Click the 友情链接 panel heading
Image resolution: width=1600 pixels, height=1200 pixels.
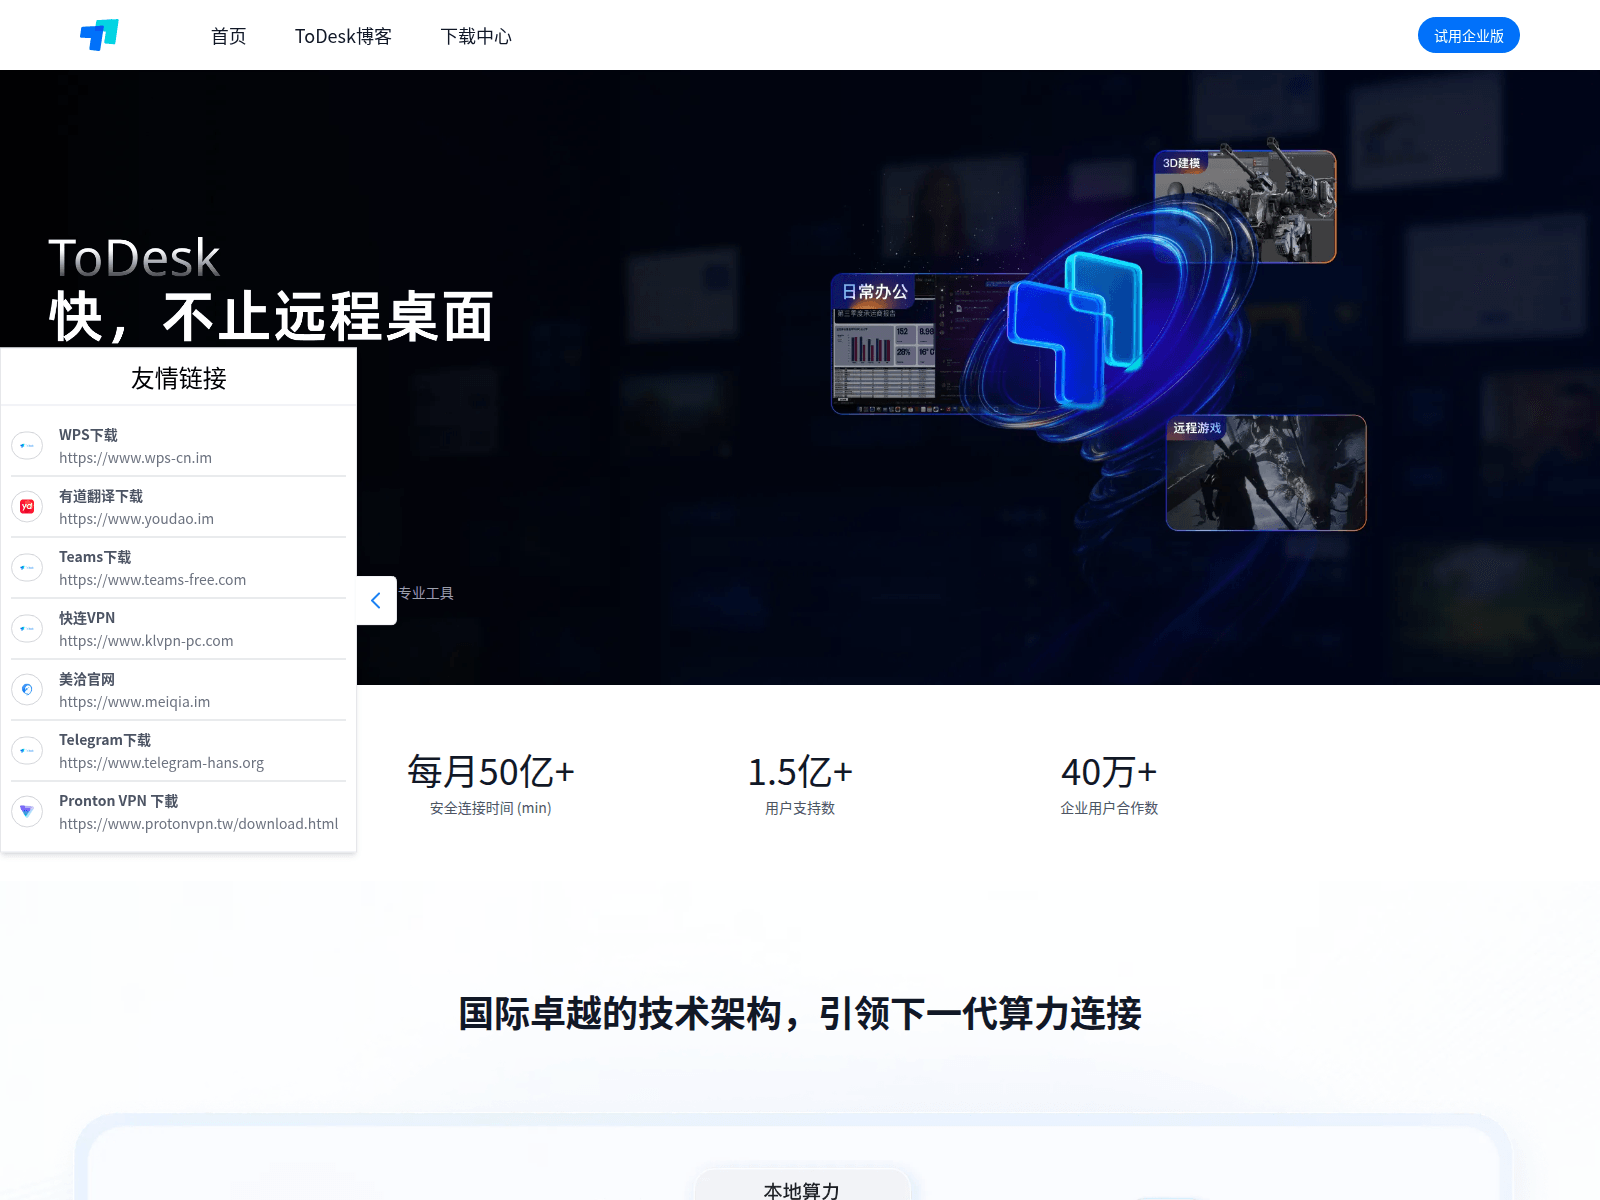click(x=179, y=378)
